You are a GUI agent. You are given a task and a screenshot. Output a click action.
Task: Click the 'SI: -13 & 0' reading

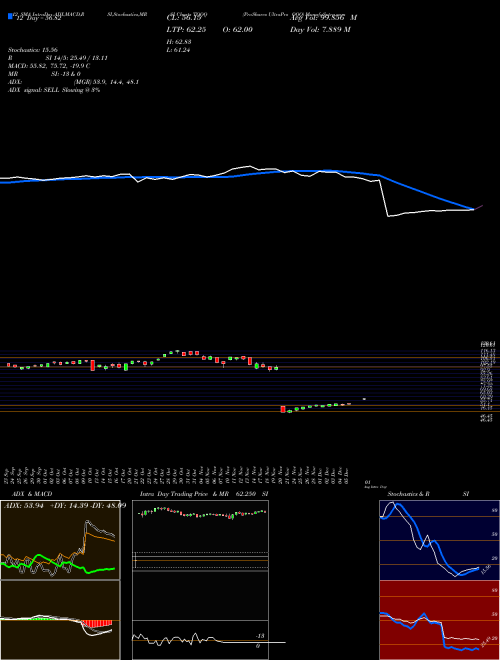coord(66,74)
